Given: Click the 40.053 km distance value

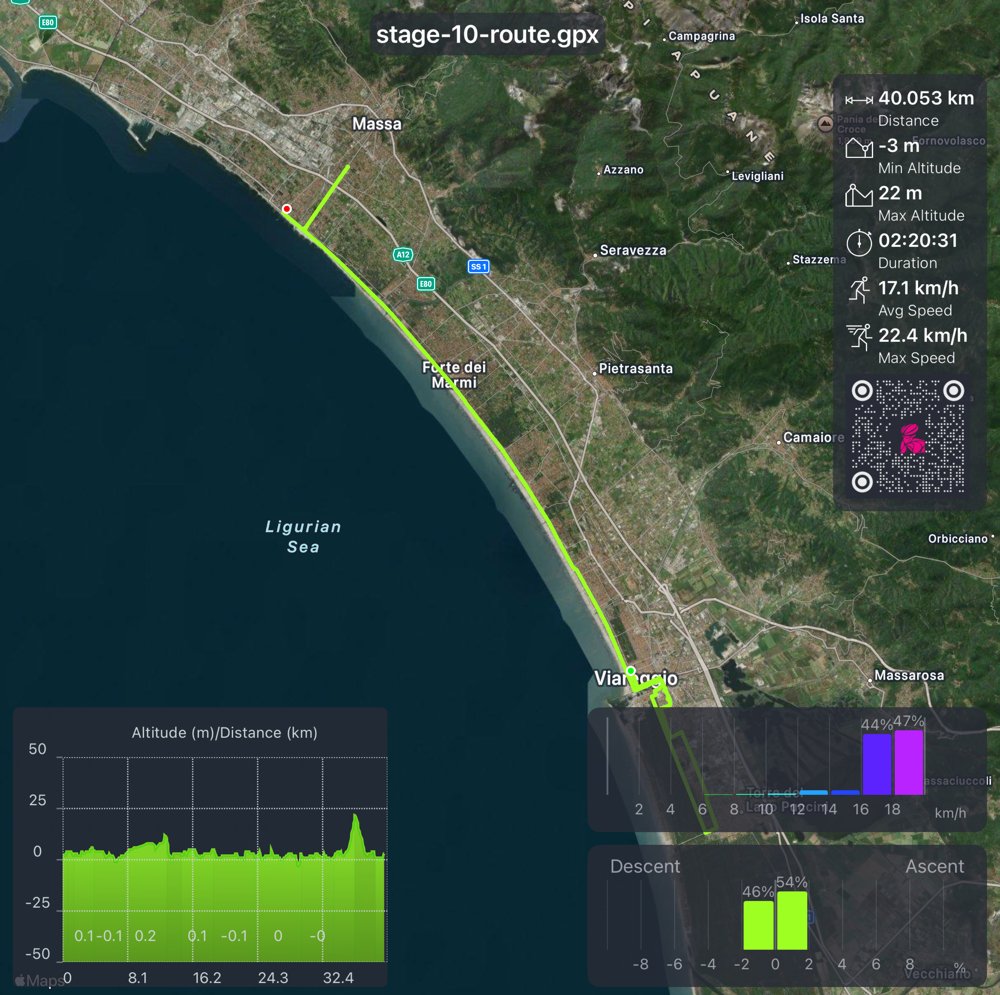Looking at the screenshot, I should click(x=926, y=98).
